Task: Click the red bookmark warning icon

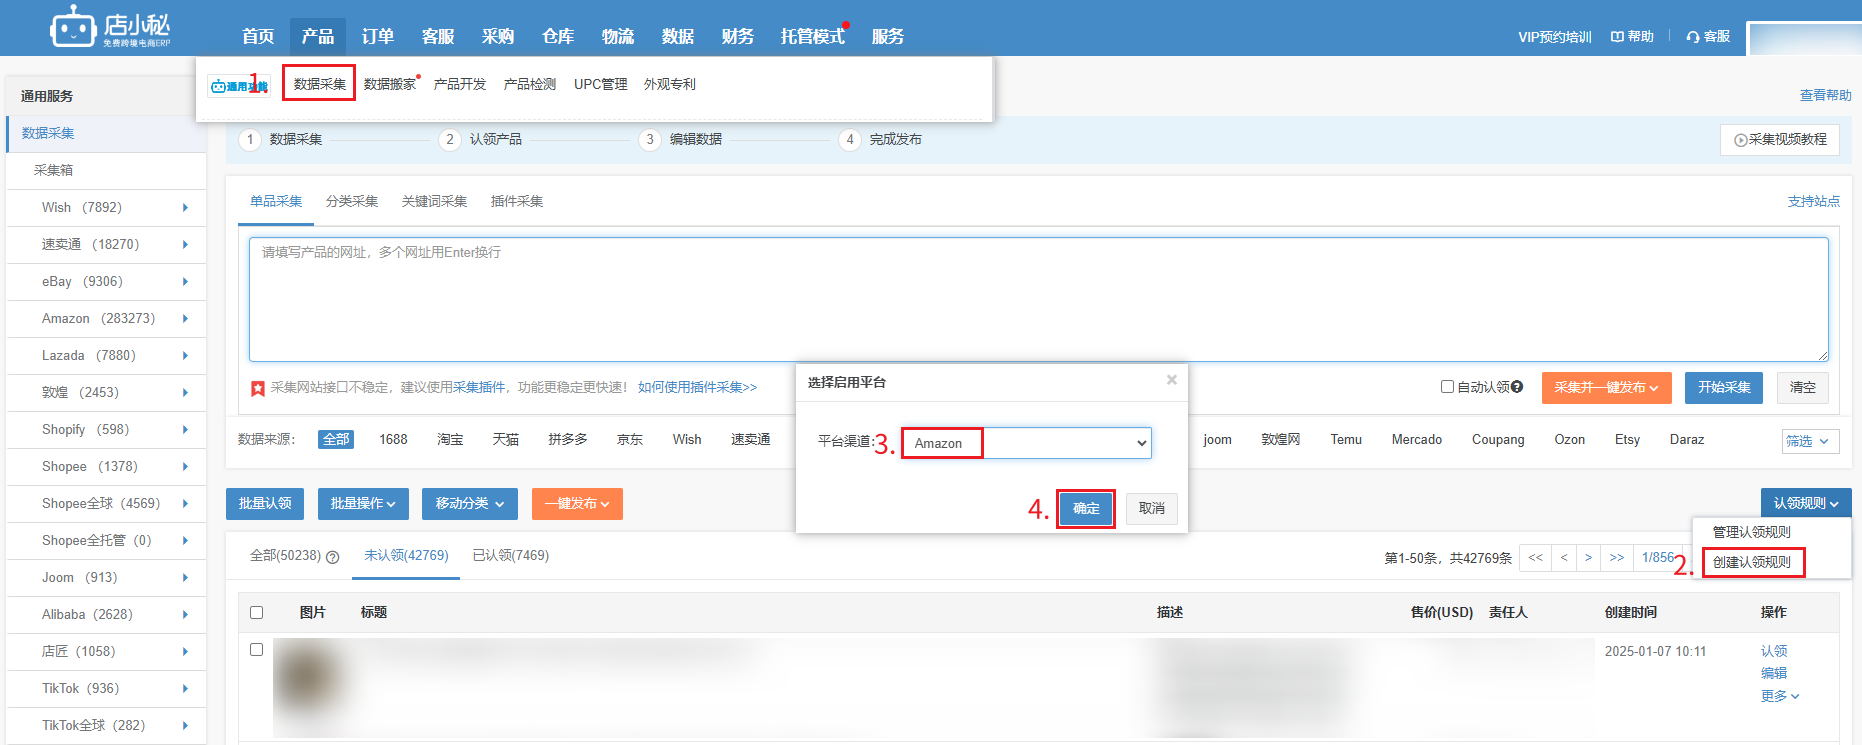Action: tap(258, 388)
